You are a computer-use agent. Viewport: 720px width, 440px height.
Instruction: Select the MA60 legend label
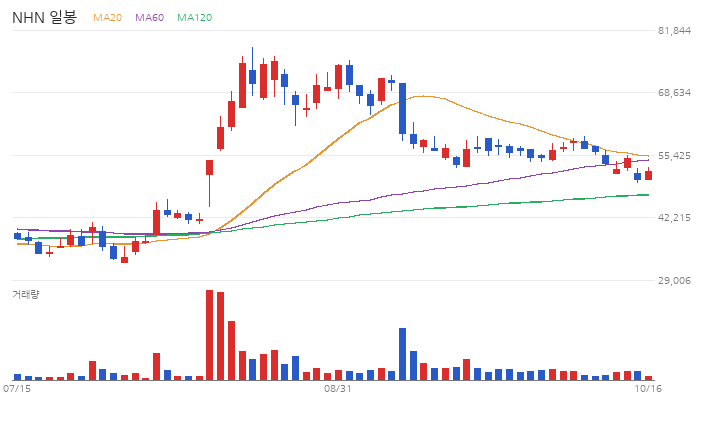point(149,17)
